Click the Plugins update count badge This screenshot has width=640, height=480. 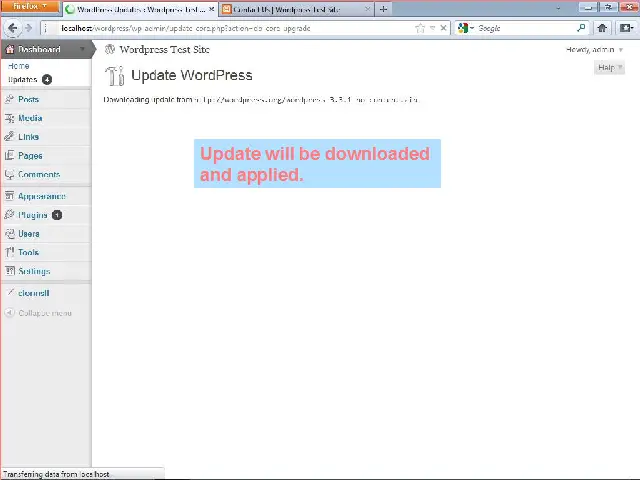coord(57,215)
